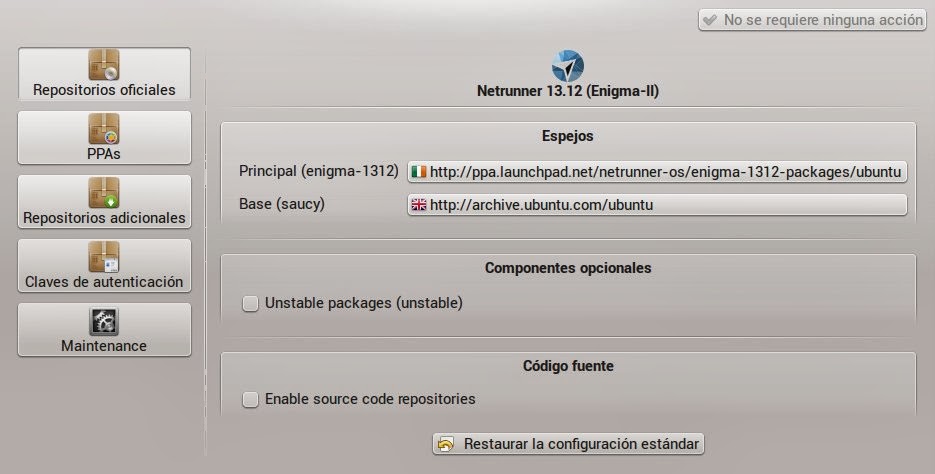Click checkmark icon in action button
Screen dimensions: 935x474
(x=710, y=20)
